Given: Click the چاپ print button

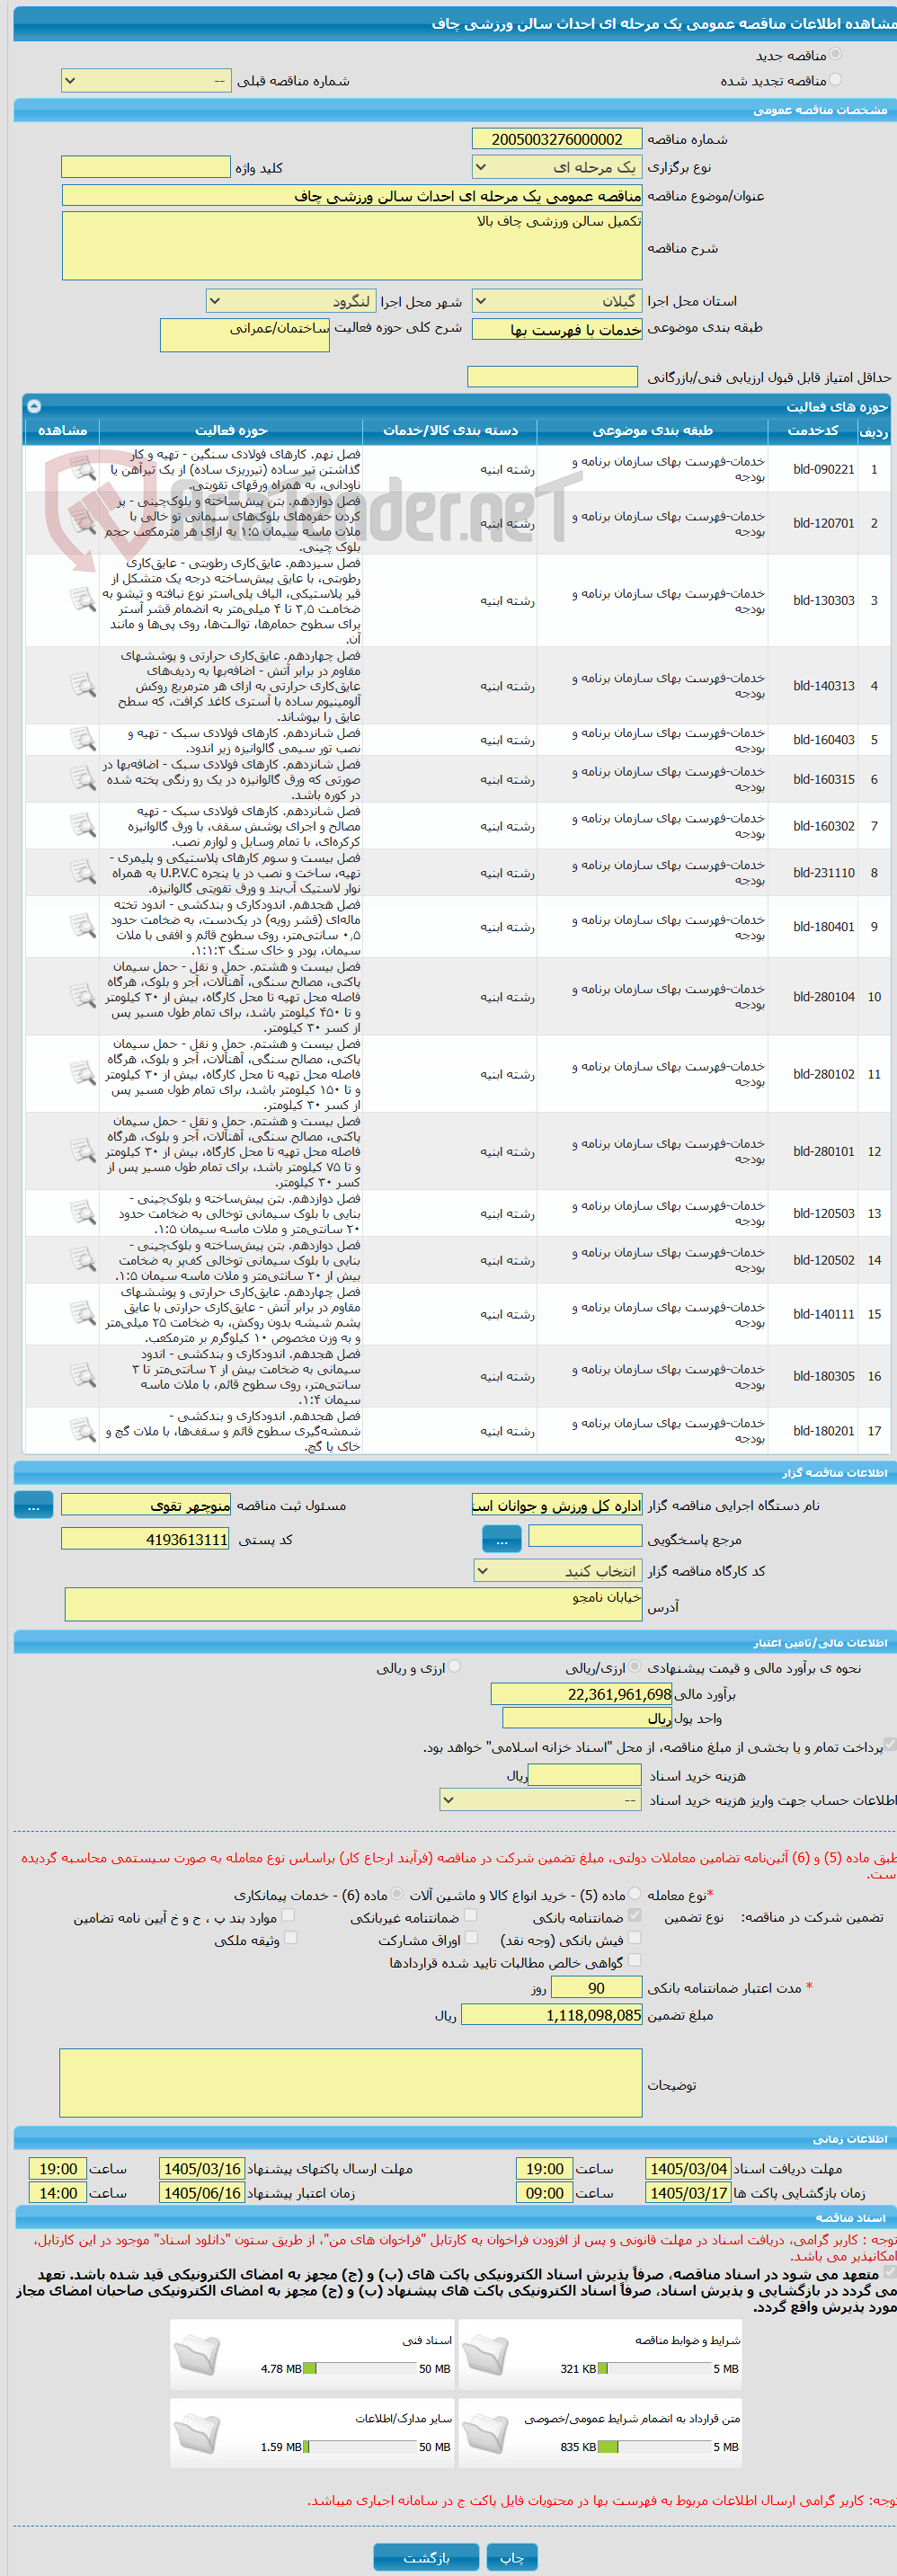Looking at the screenshot, I should [x=512, y=2557].
